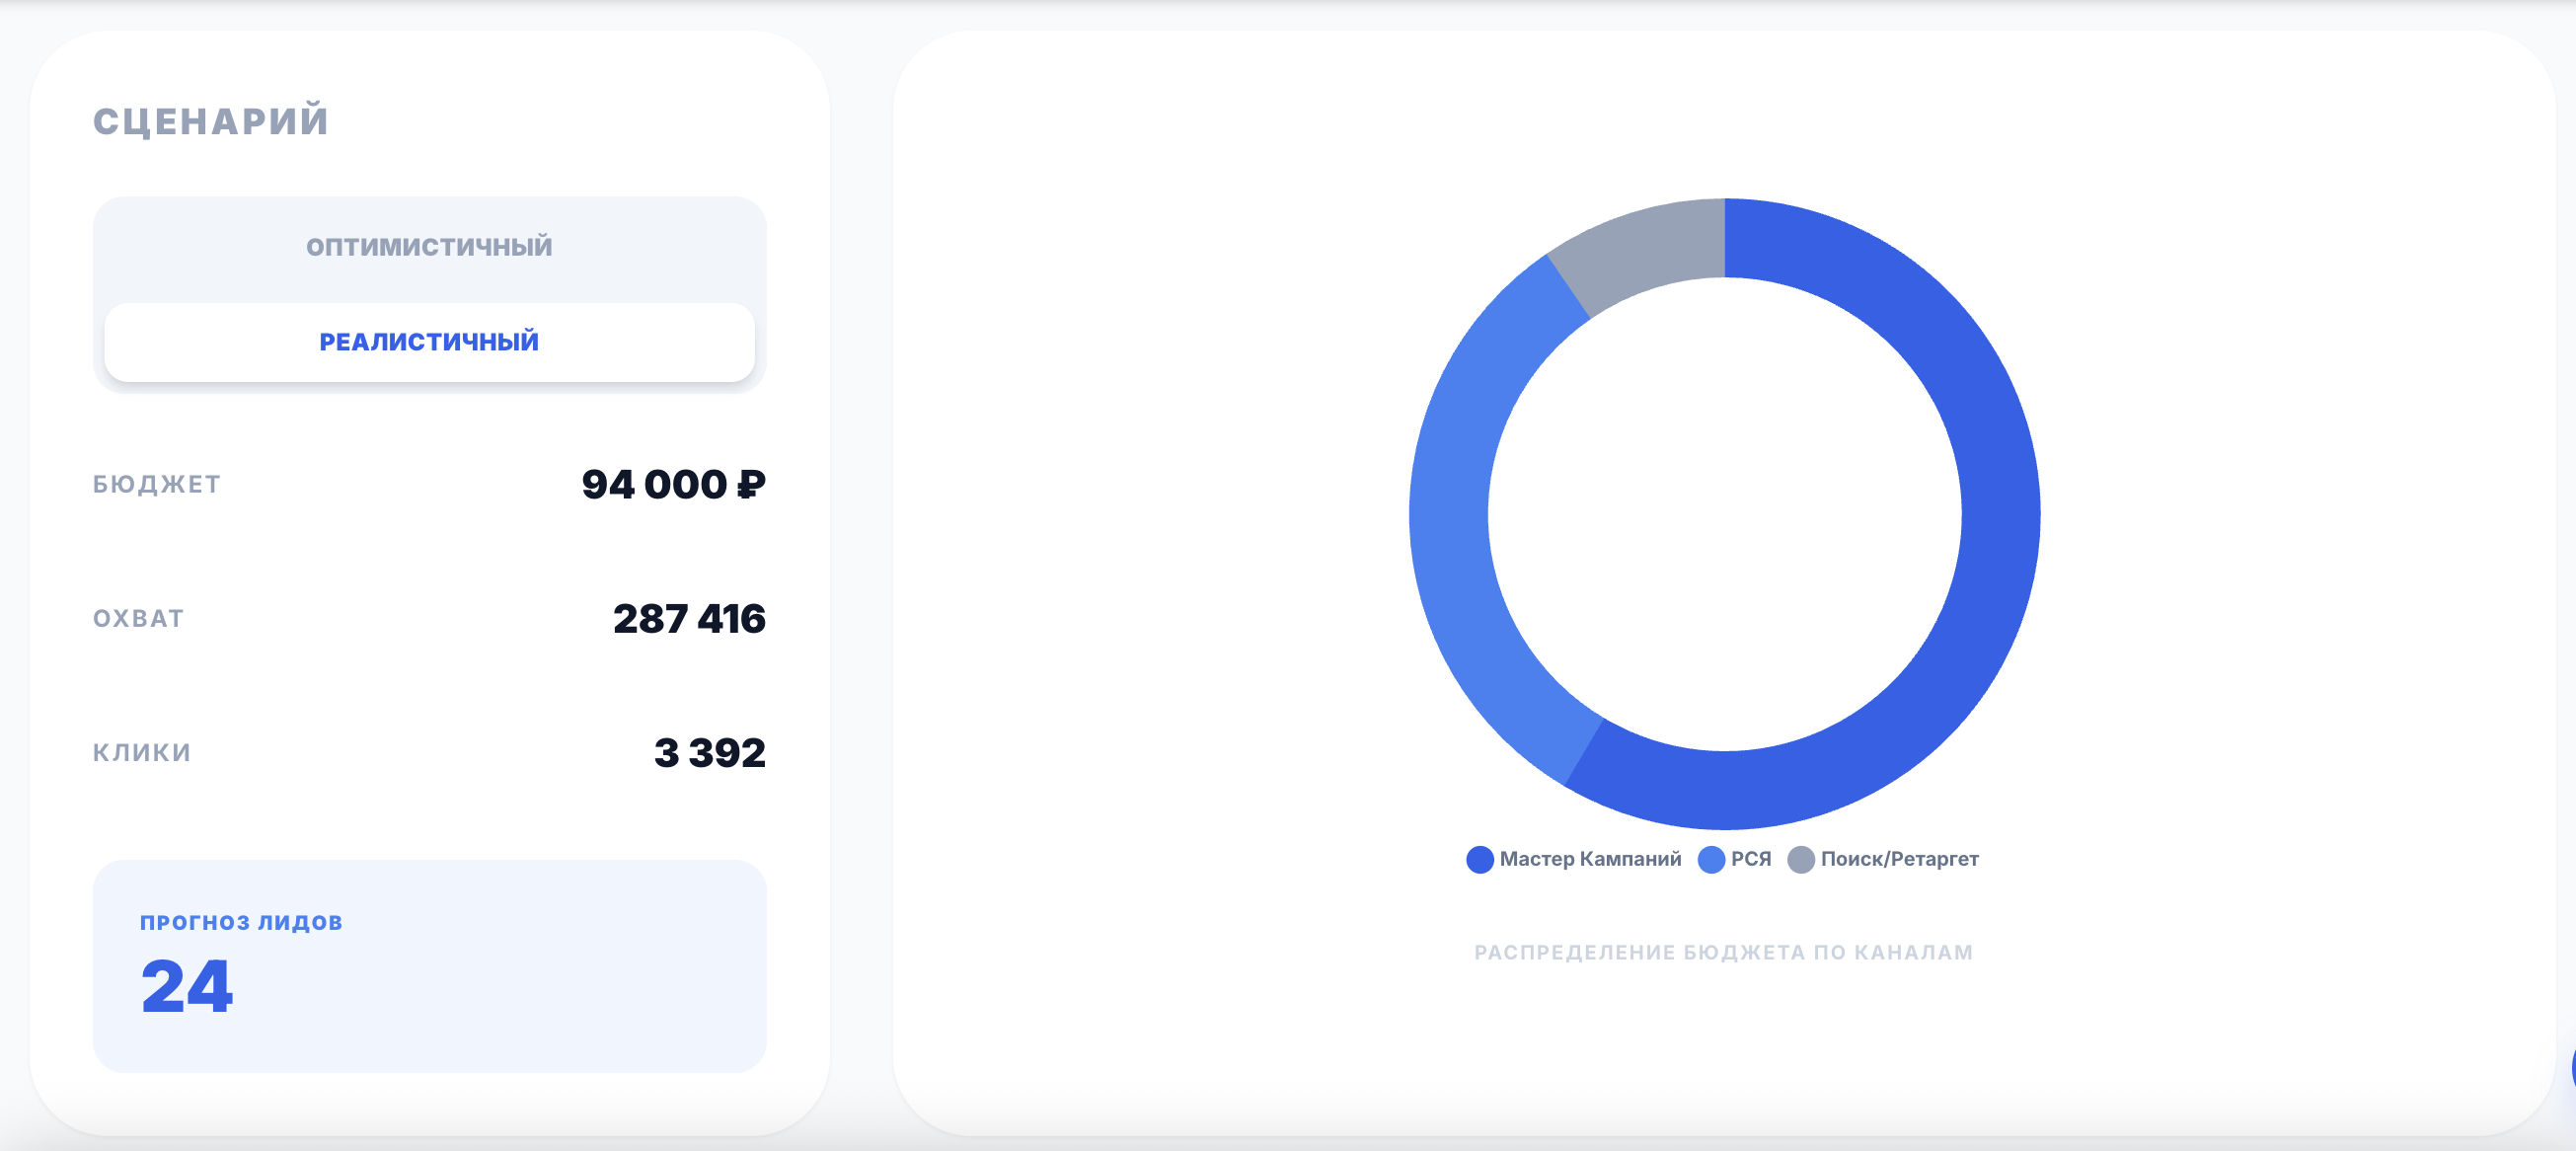Select the Оптимистичный scenario option
Screen dimensions: 2576x1151
tap(429, 247)
